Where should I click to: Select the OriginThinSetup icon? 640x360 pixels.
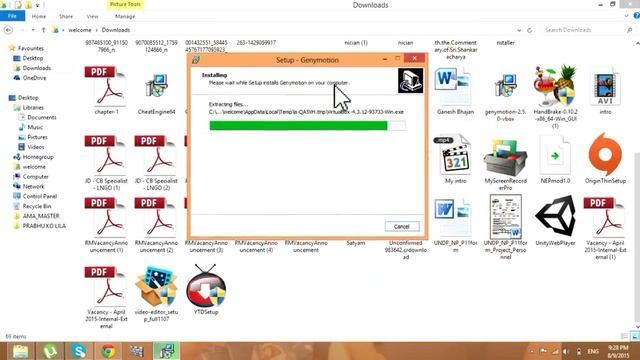[x=605, y=154]
